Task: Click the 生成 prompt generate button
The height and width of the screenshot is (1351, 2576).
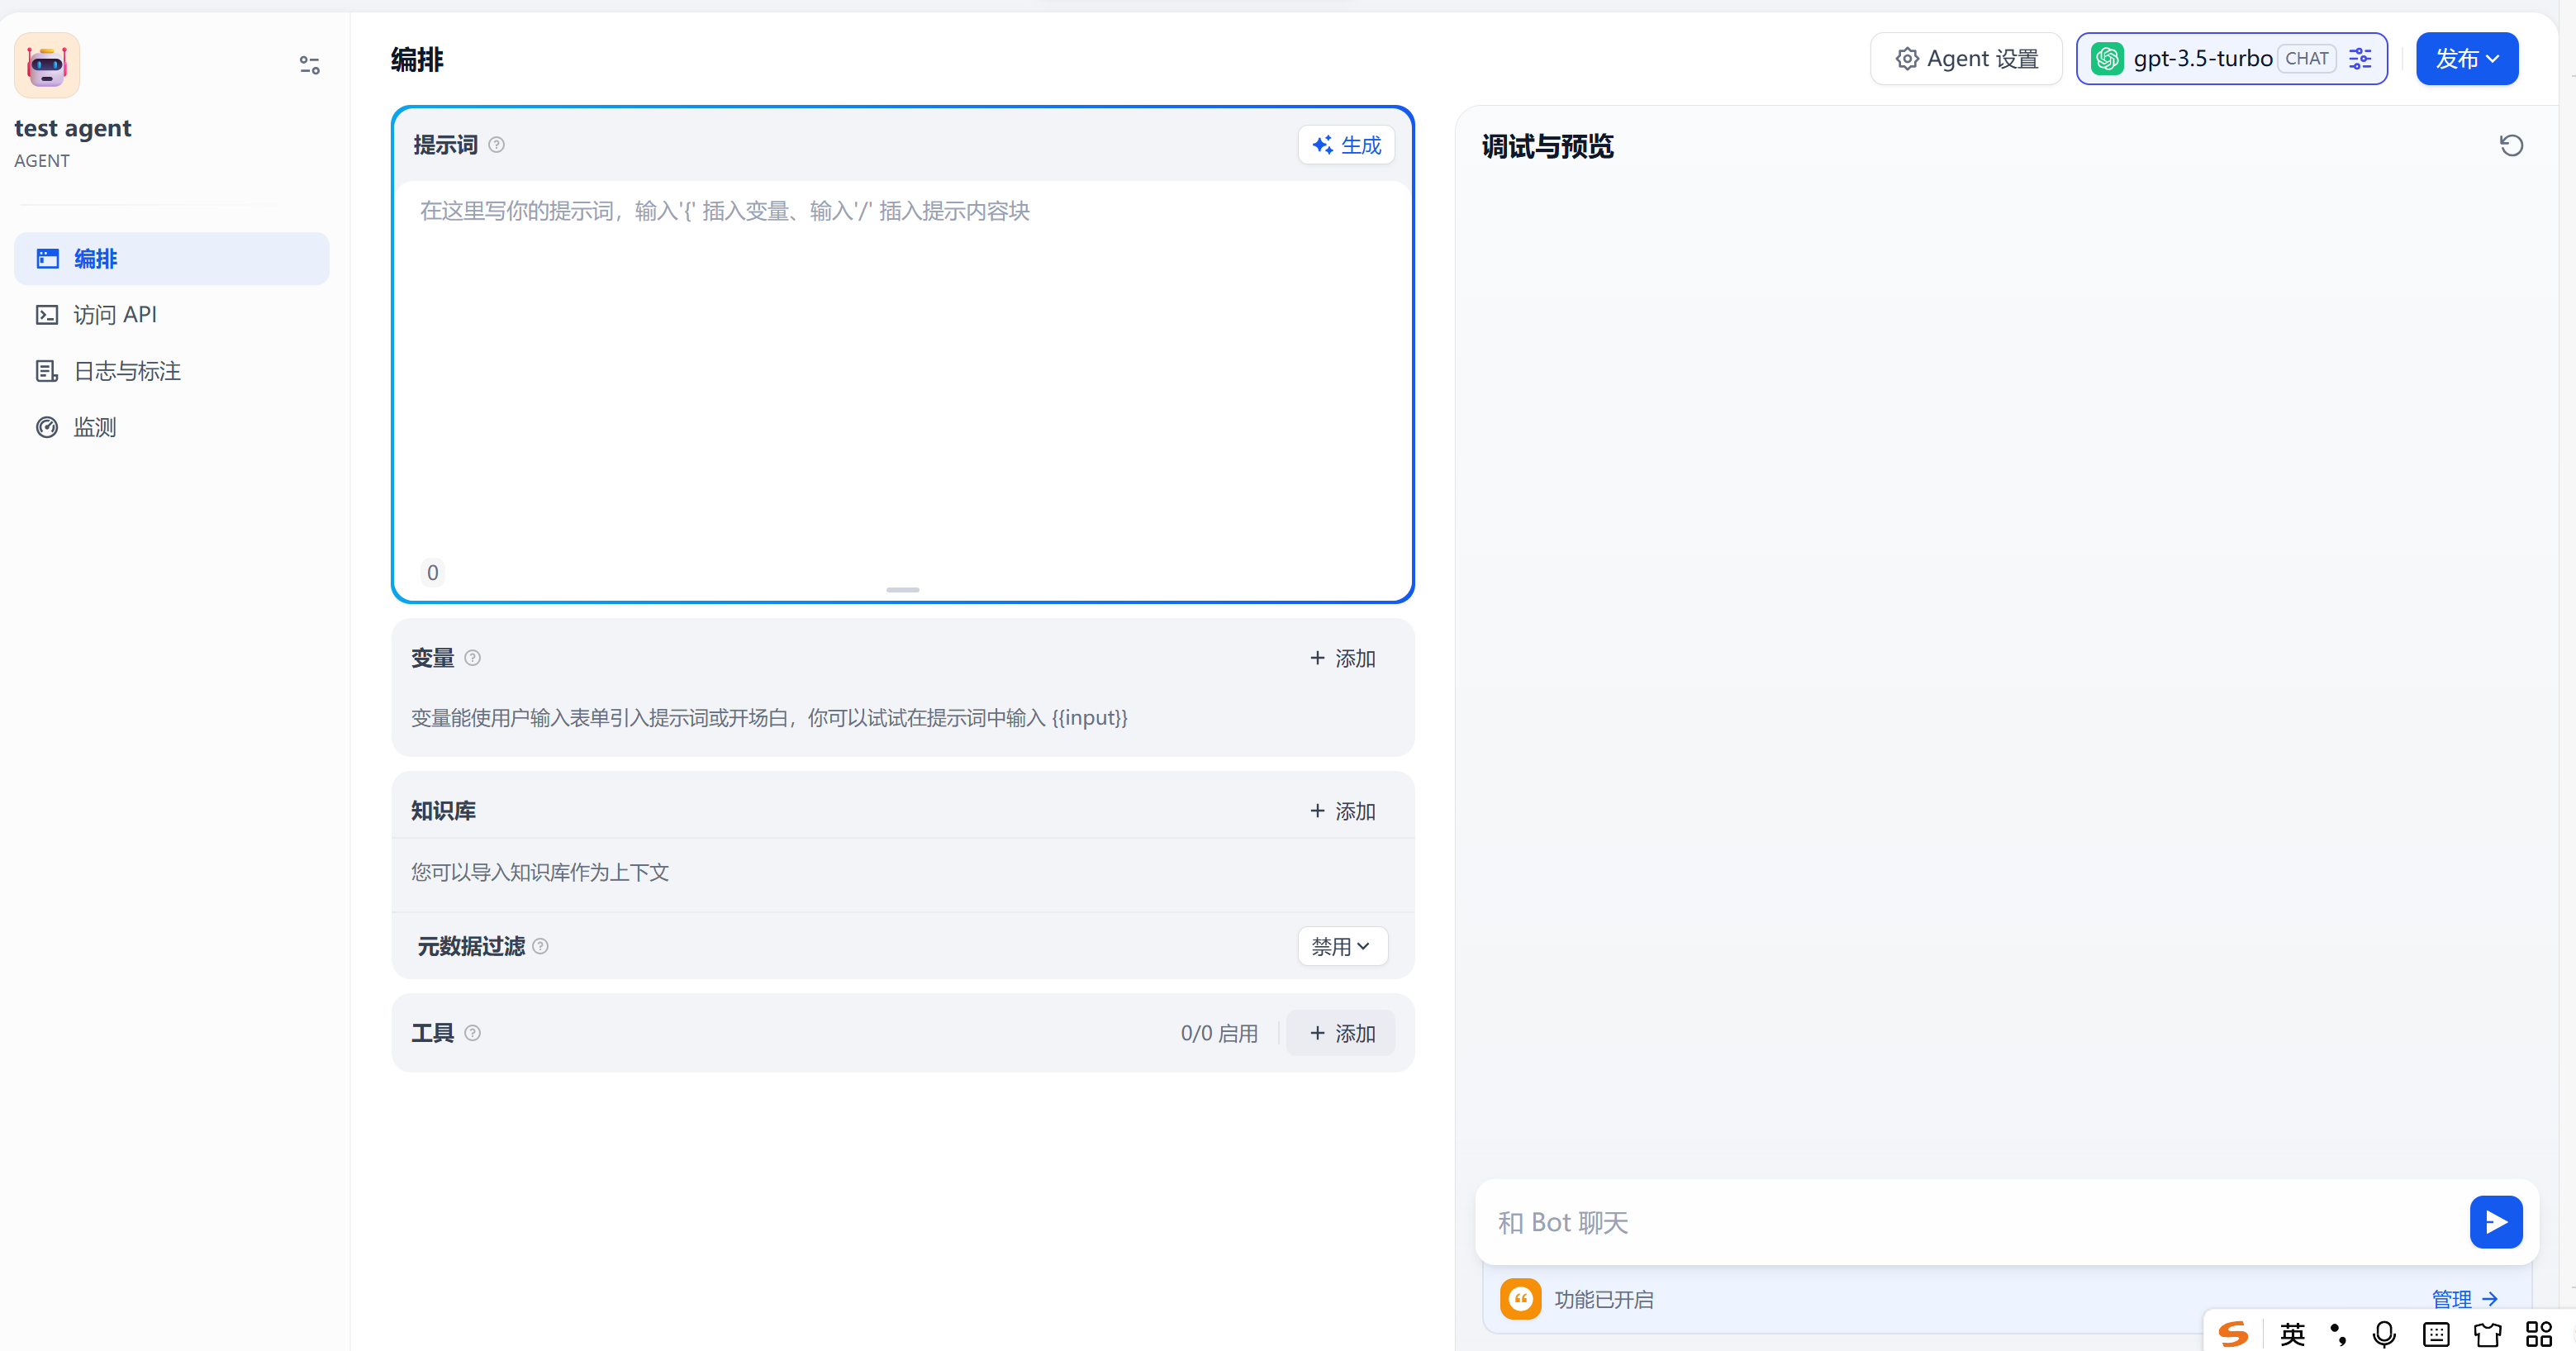Action: coord(1346,145)
